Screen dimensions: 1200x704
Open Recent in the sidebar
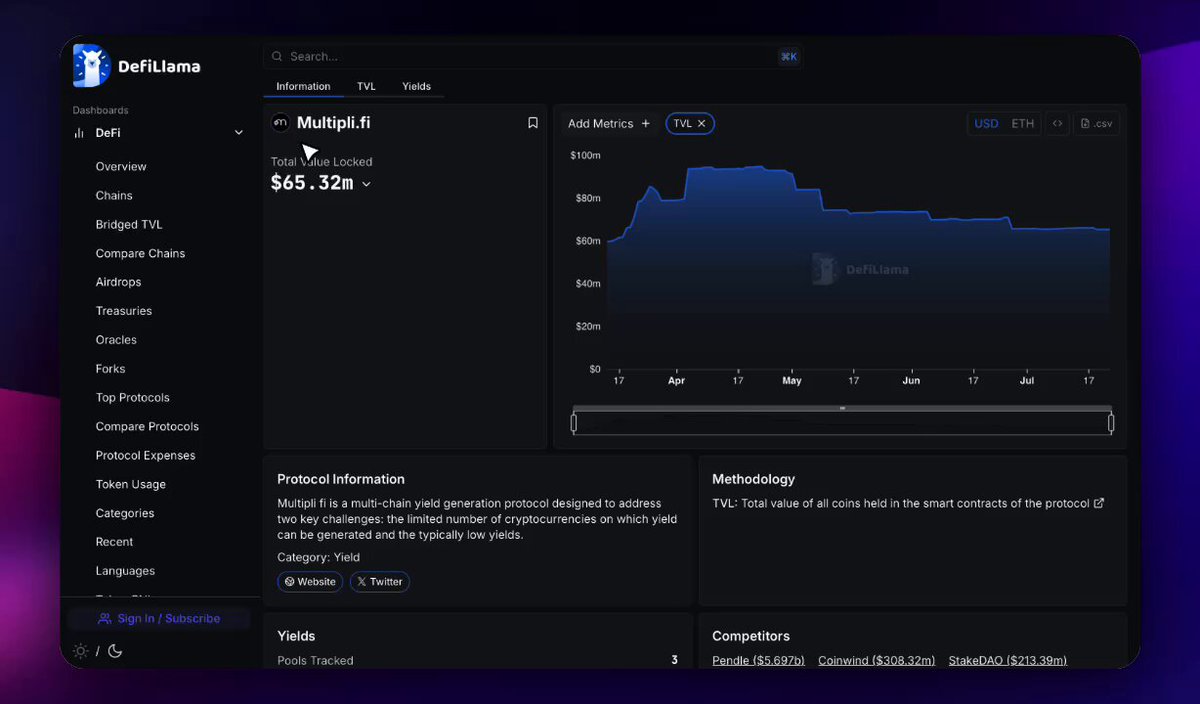coord(114,542)
